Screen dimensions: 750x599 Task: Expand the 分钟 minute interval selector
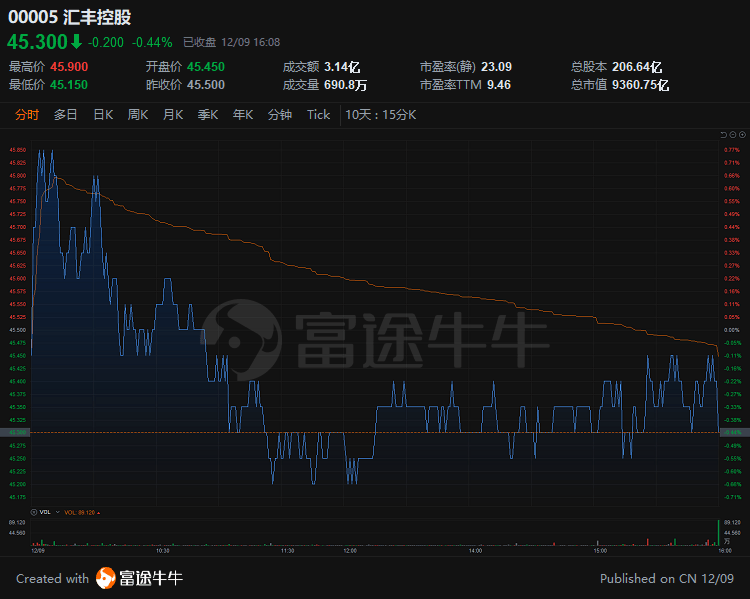point(280,114)
